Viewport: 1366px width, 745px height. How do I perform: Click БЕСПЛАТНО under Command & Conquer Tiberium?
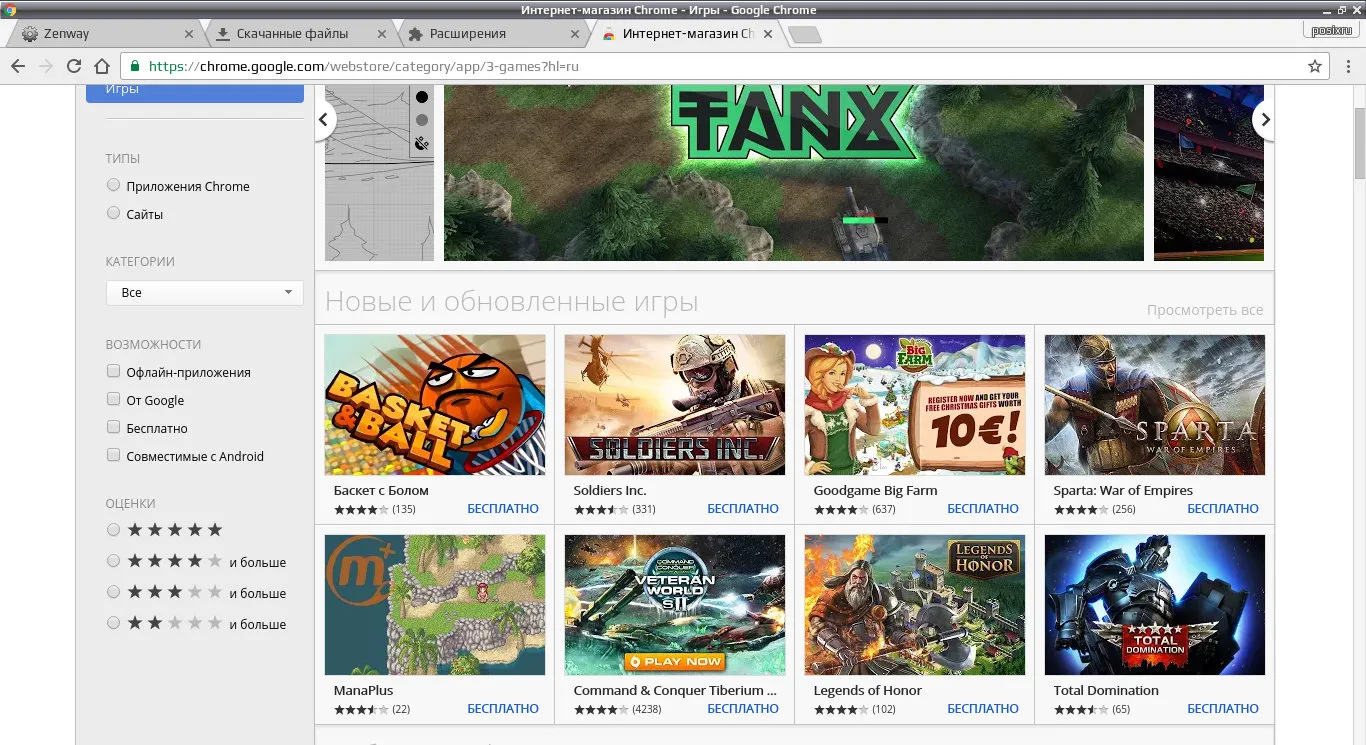pyautogui.click(x=743, y=709)
